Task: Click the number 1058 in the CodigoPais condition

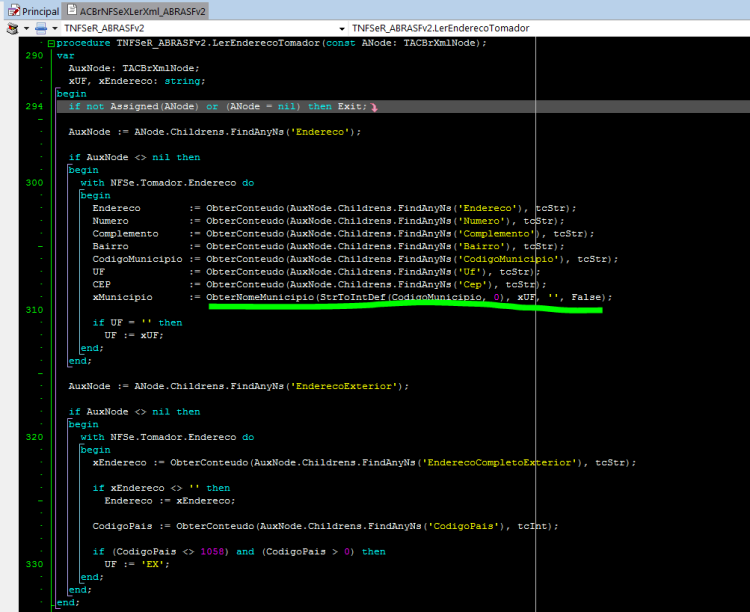Action: [212, 552]
